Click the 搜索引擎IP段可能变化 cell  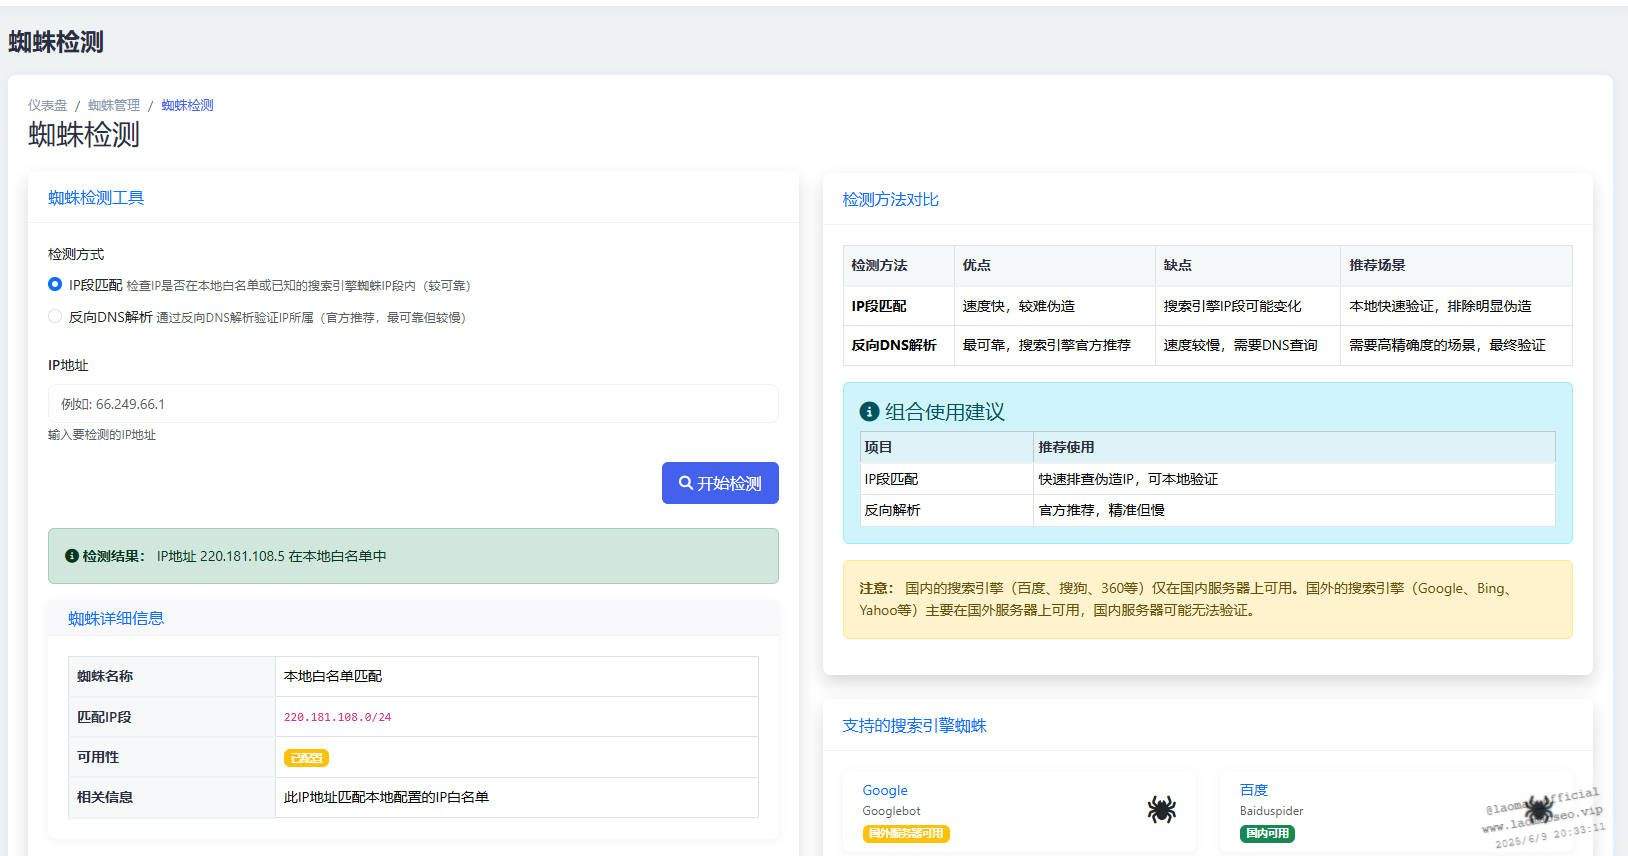1248,306
